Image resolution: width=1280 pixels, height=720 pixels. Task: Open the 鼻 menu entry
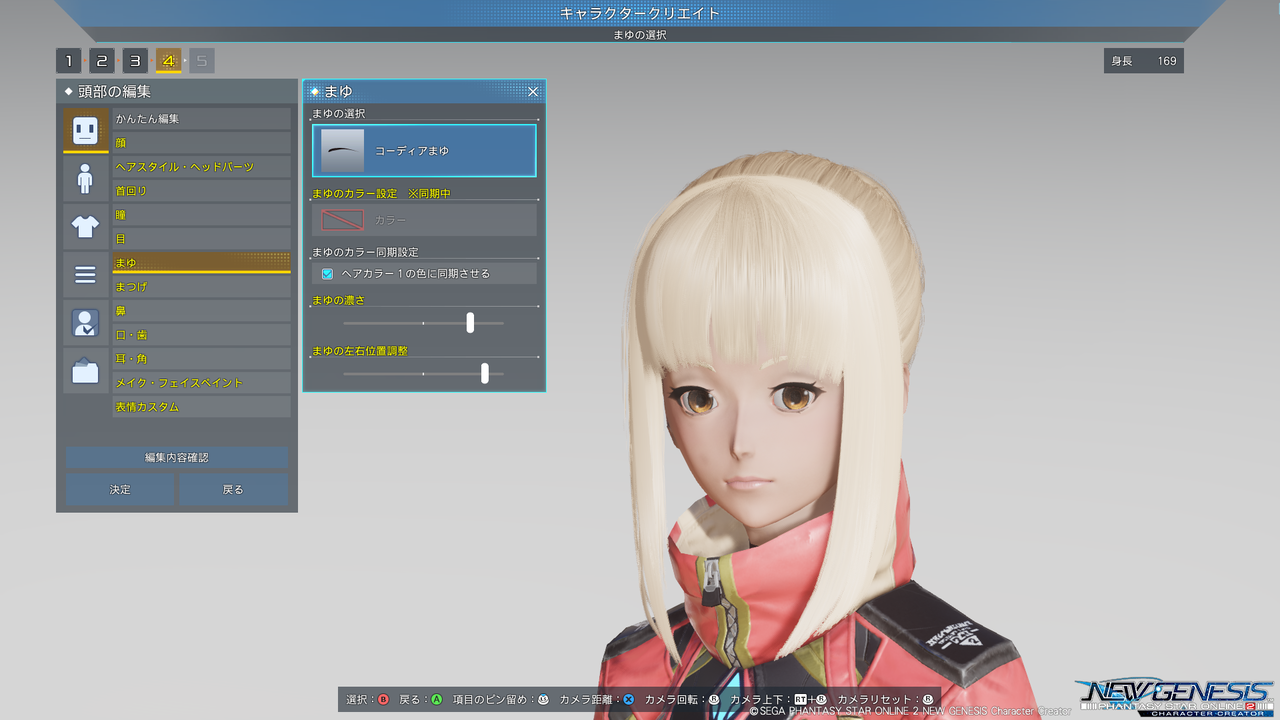click(202, 311)
